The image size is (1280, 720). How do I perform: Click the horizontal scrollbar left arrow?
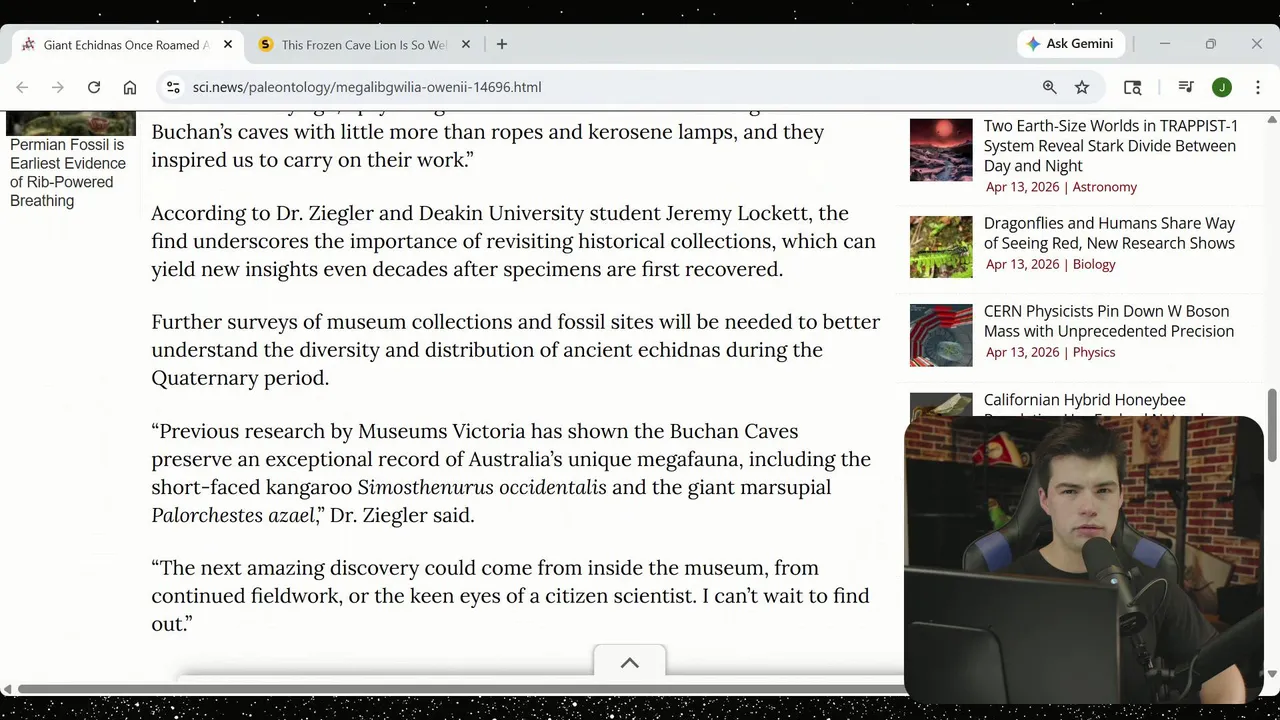[7, 689]
